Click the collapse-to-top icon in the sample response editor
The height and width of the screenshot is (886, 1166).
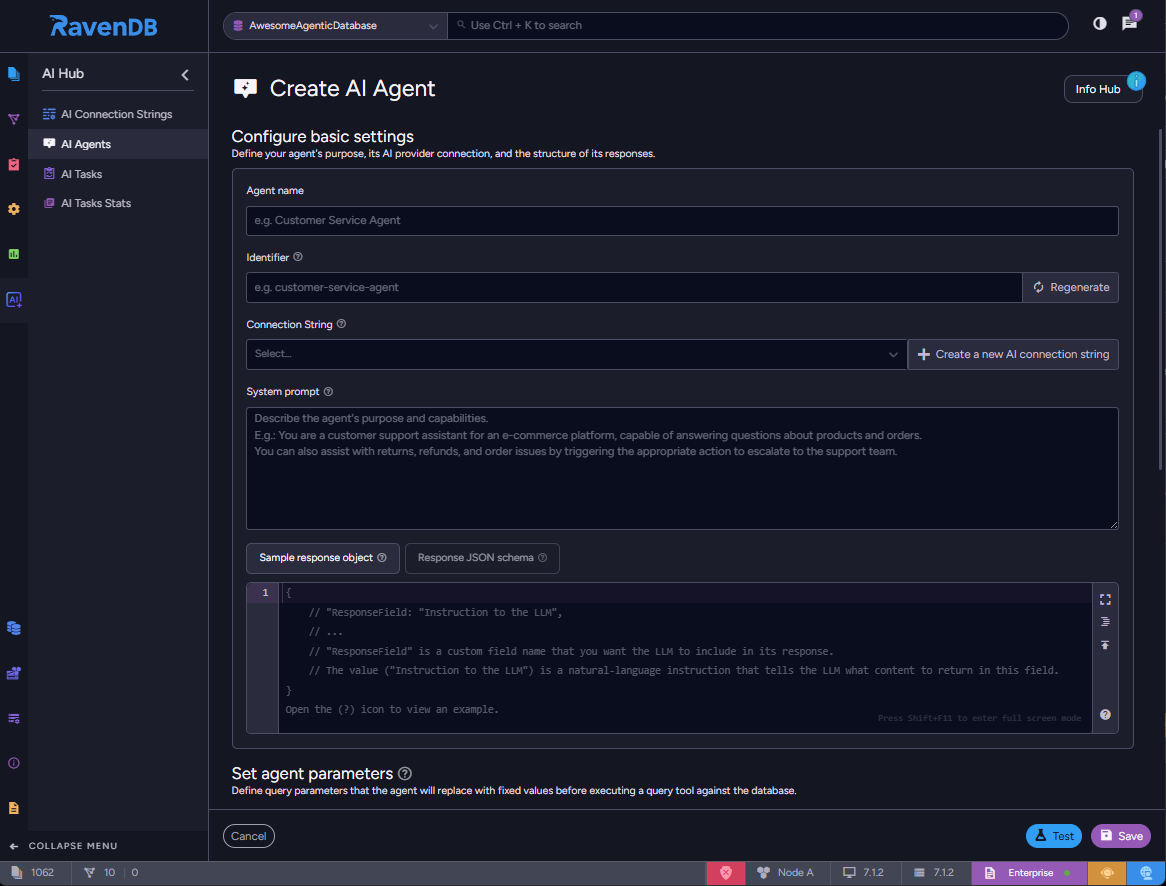click(x=1105, y=645)
